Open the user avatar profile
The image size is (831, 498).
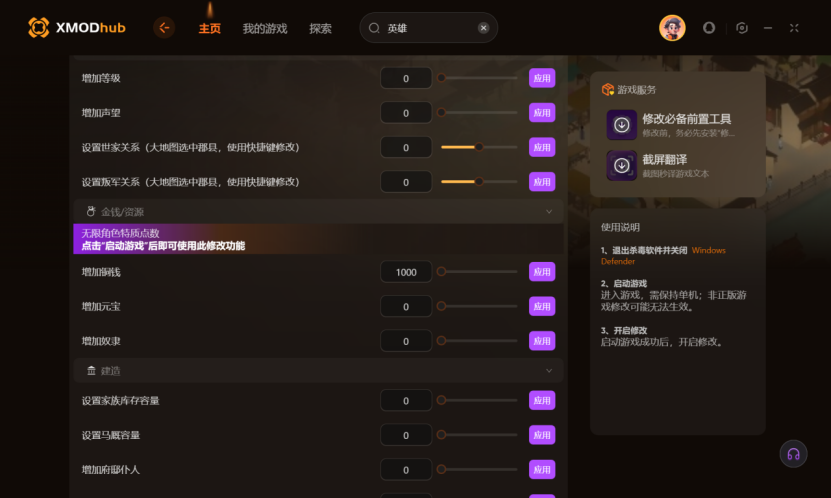point(672,28)
